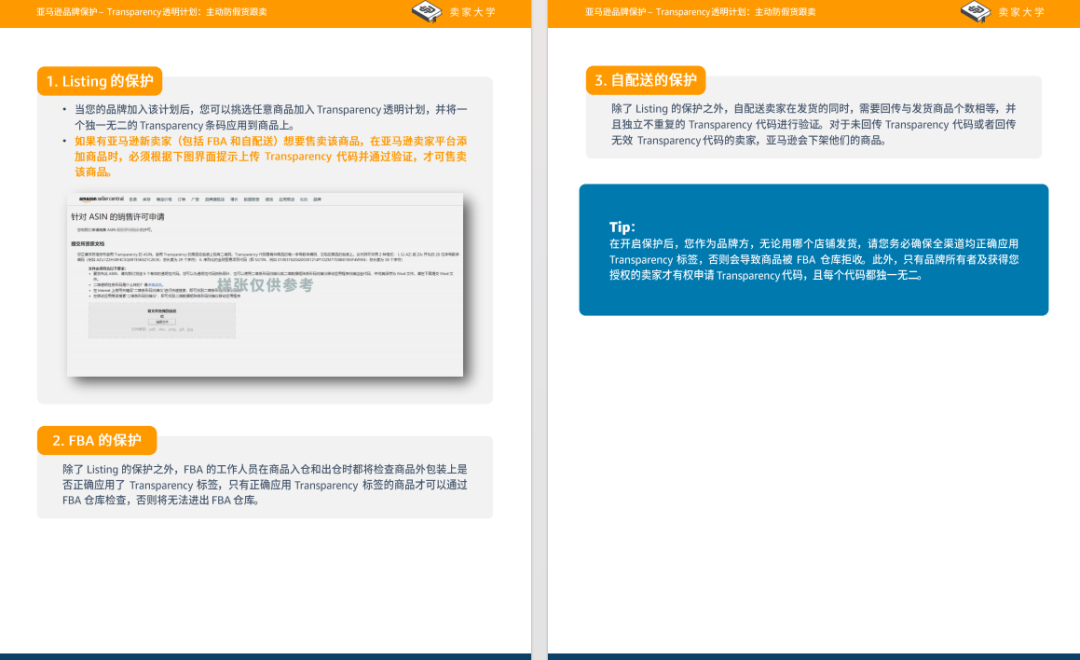Click the FBA paragraph mentioning 入仓和出仓
This screenshot has height=660, width=1080.
(x=264, y=484)
